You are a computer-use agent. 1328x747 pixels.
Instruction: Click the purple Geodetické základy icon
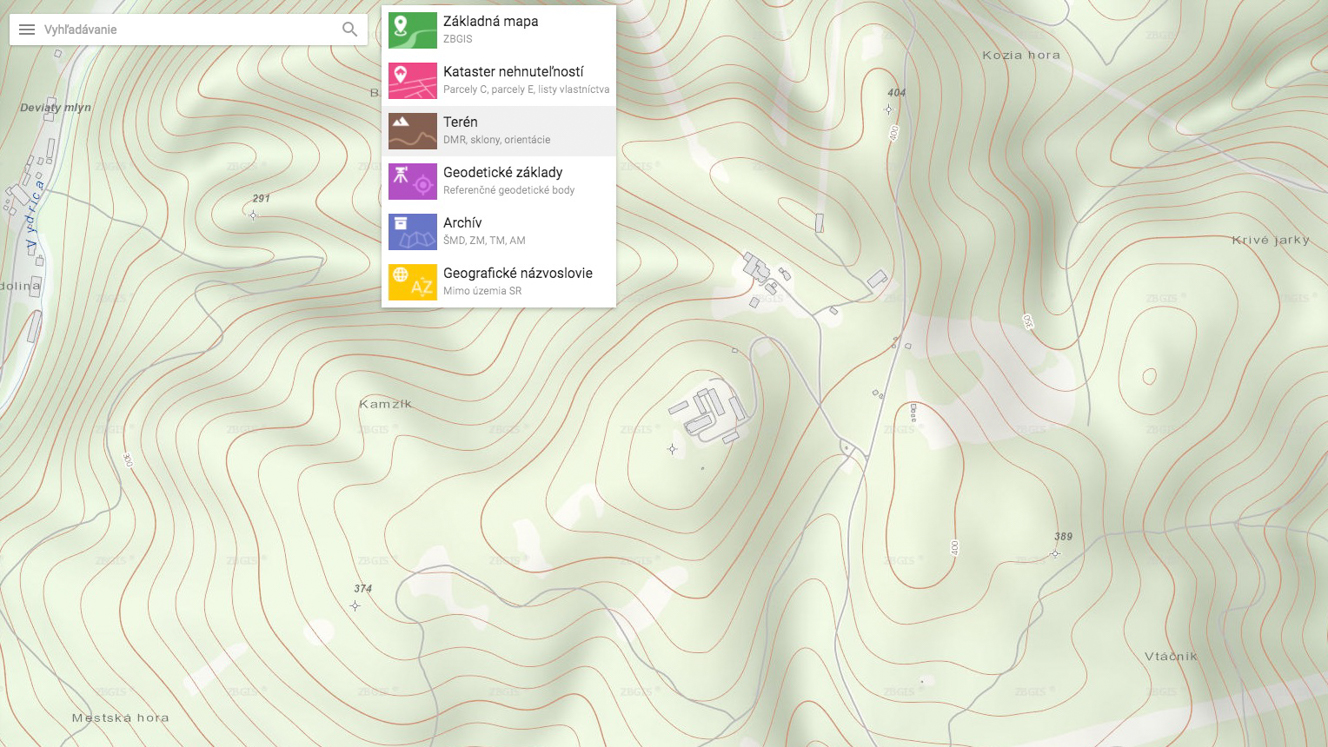pos(412,181)
